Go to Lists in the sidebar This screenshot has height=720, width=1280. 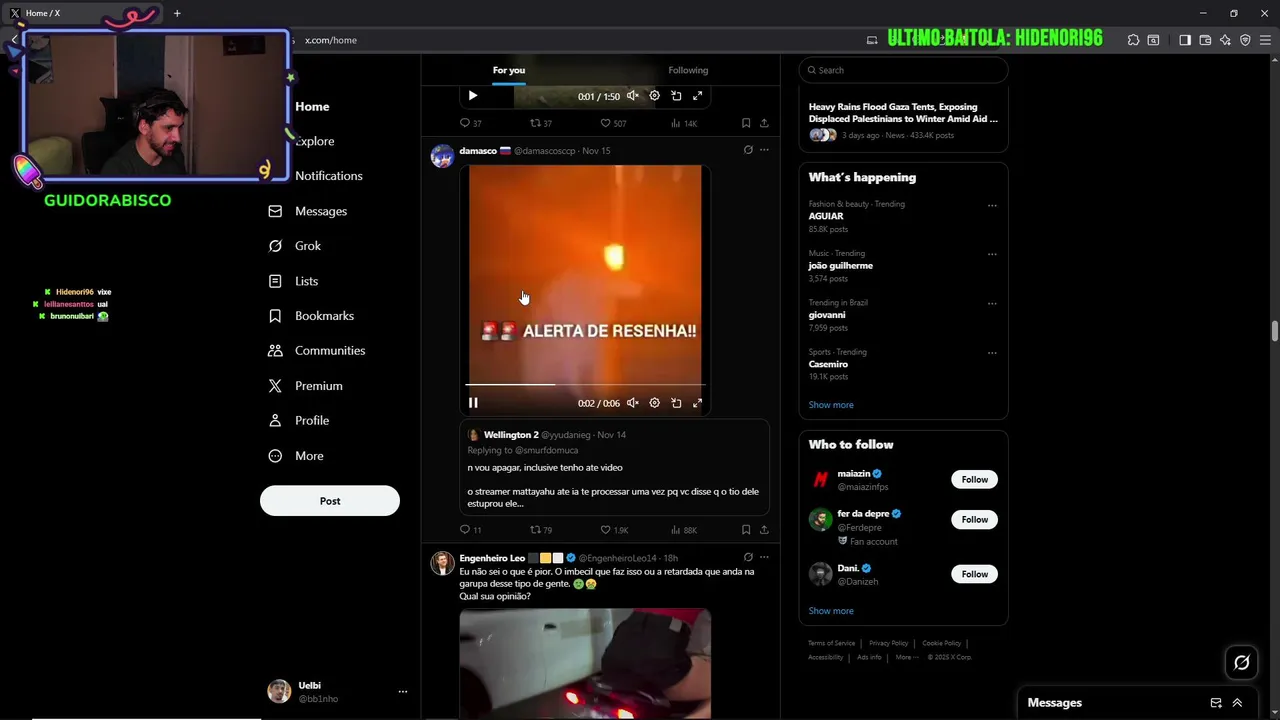pyautogui.click(x=294, y=281)
